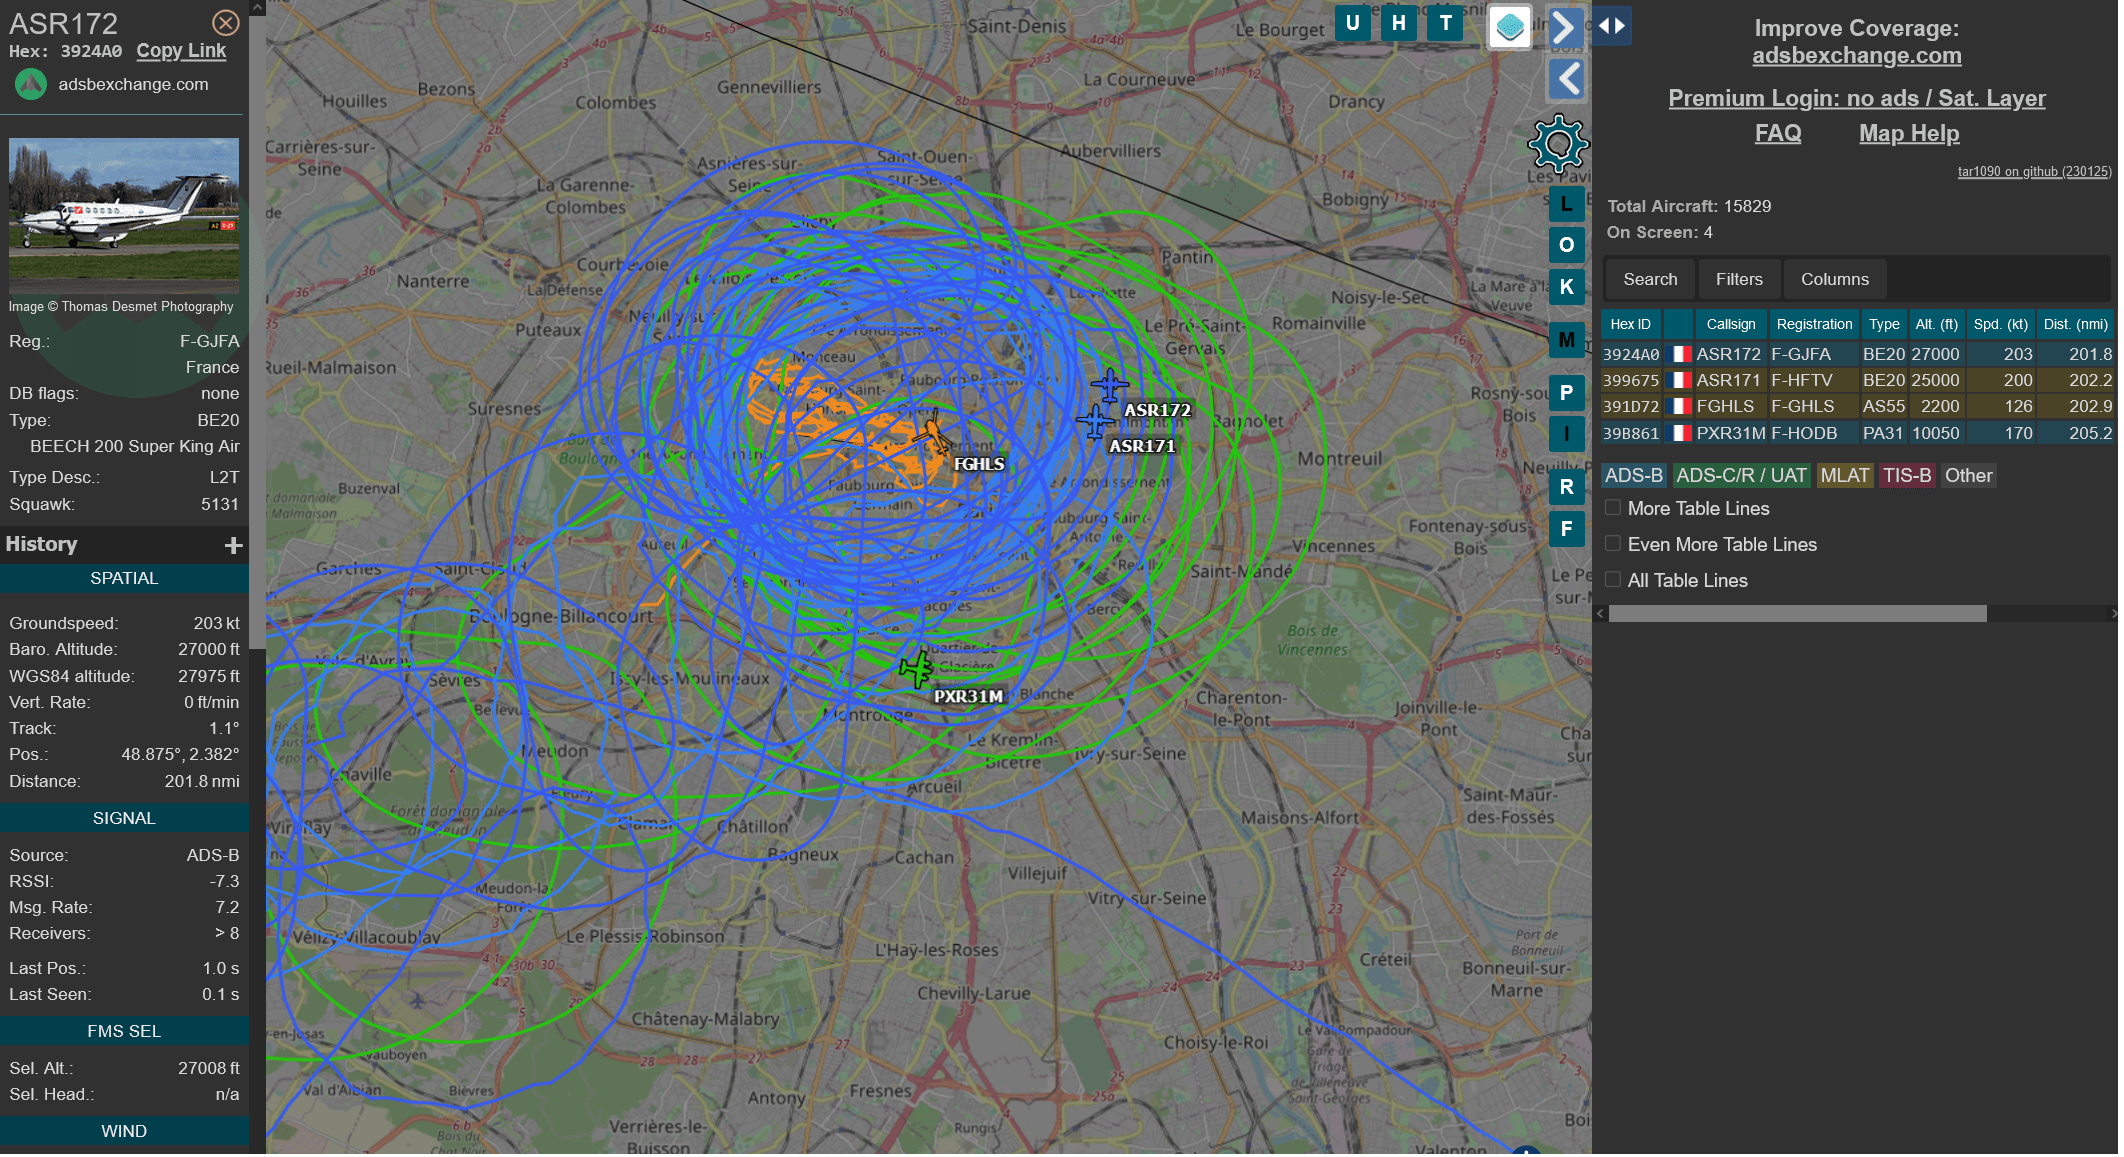Expand the History section with plus
The width and height of the screenshot is (2124, 1157).
tap(233, 545)
